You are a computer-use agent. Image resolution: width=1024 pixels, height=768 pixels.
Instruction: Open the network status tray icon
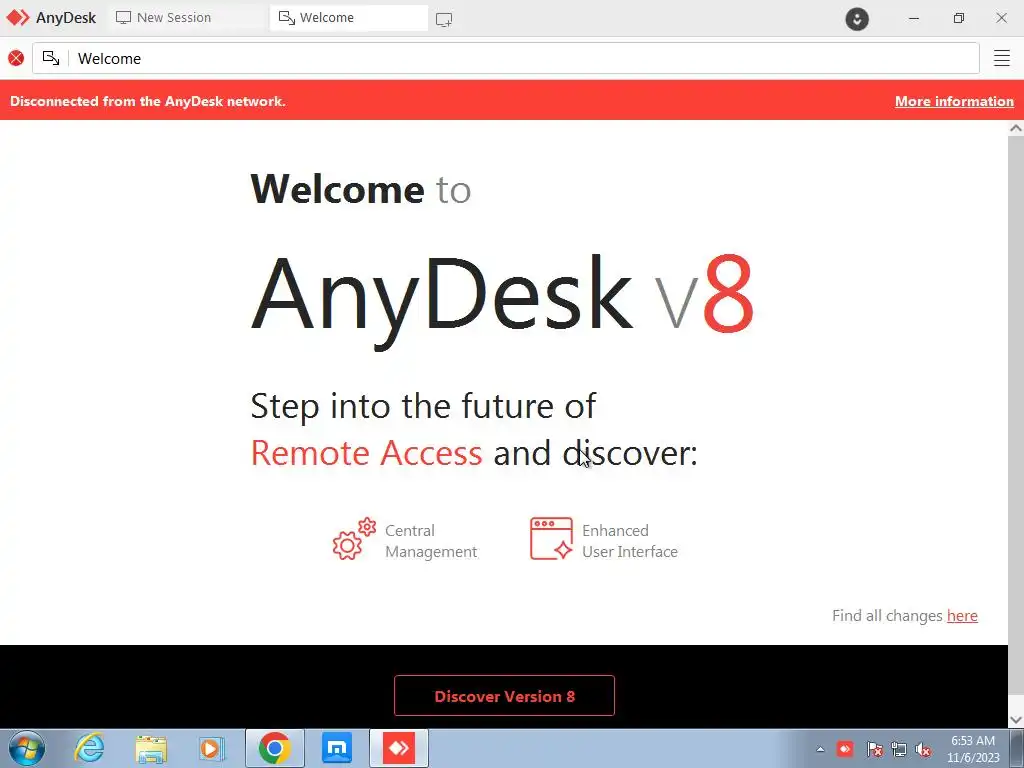click(899, 749)
